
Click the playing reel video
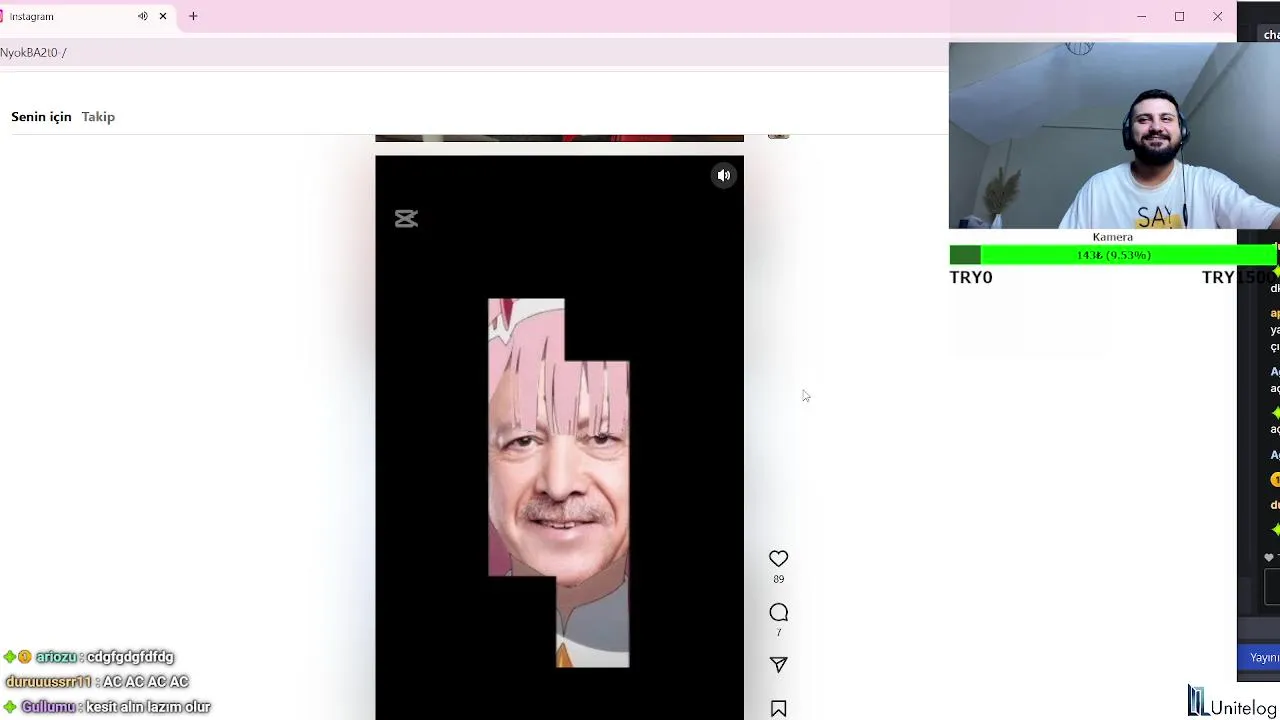coord(559,438)
